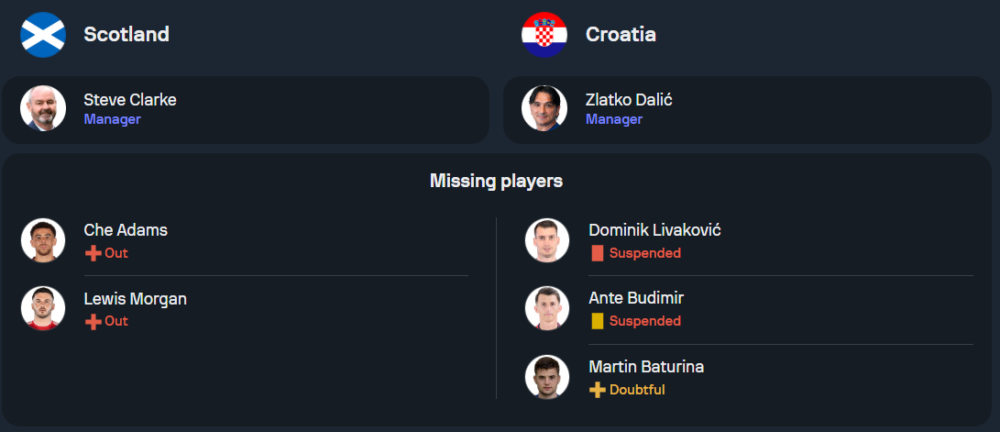Select the Zlatko Dalić name link
Viewport: 1000px width, 432px height.
point(629,100)
